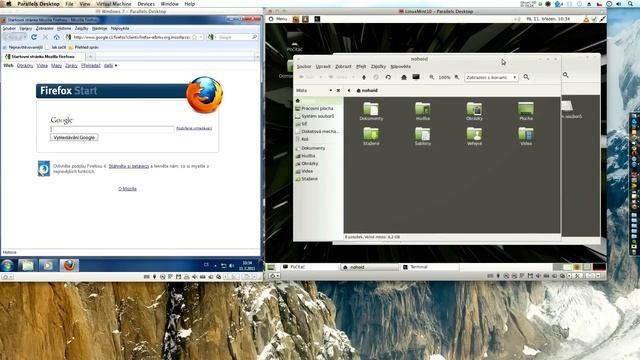640x360 pixels.
Task: Open the Obrázky Google link
Action: 25,66
